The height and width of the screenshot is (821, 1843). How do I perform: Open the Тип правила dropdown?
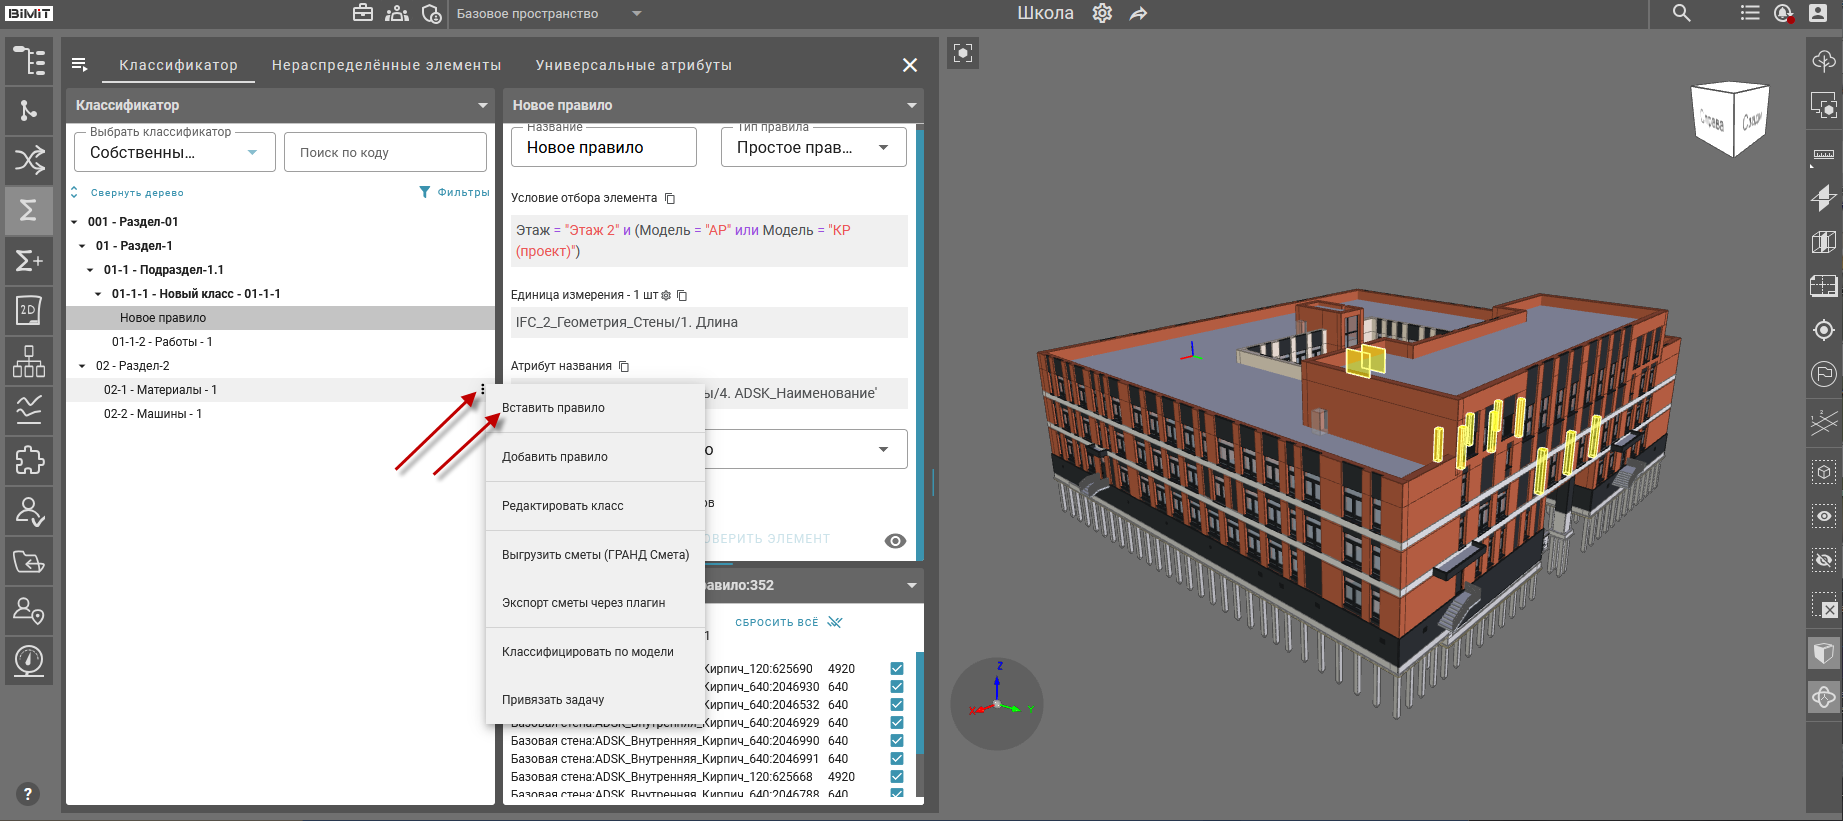tap(812, 148)
